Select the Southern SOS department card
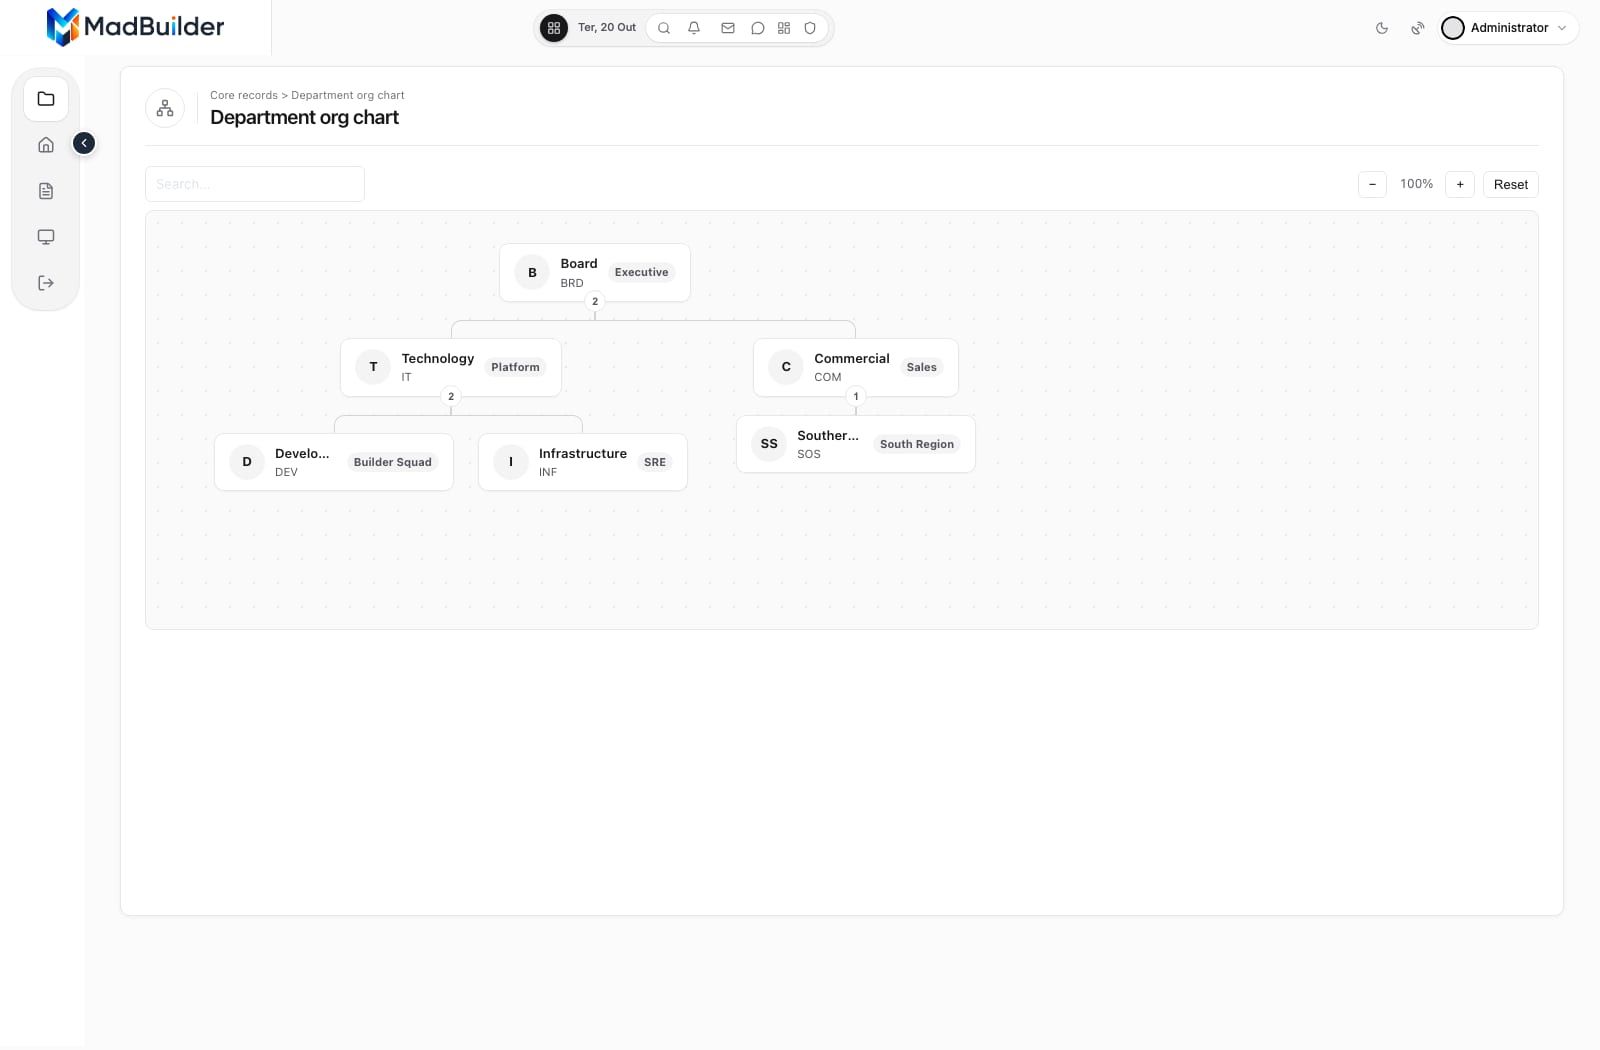1600x1050 pixels. point(856,444)
